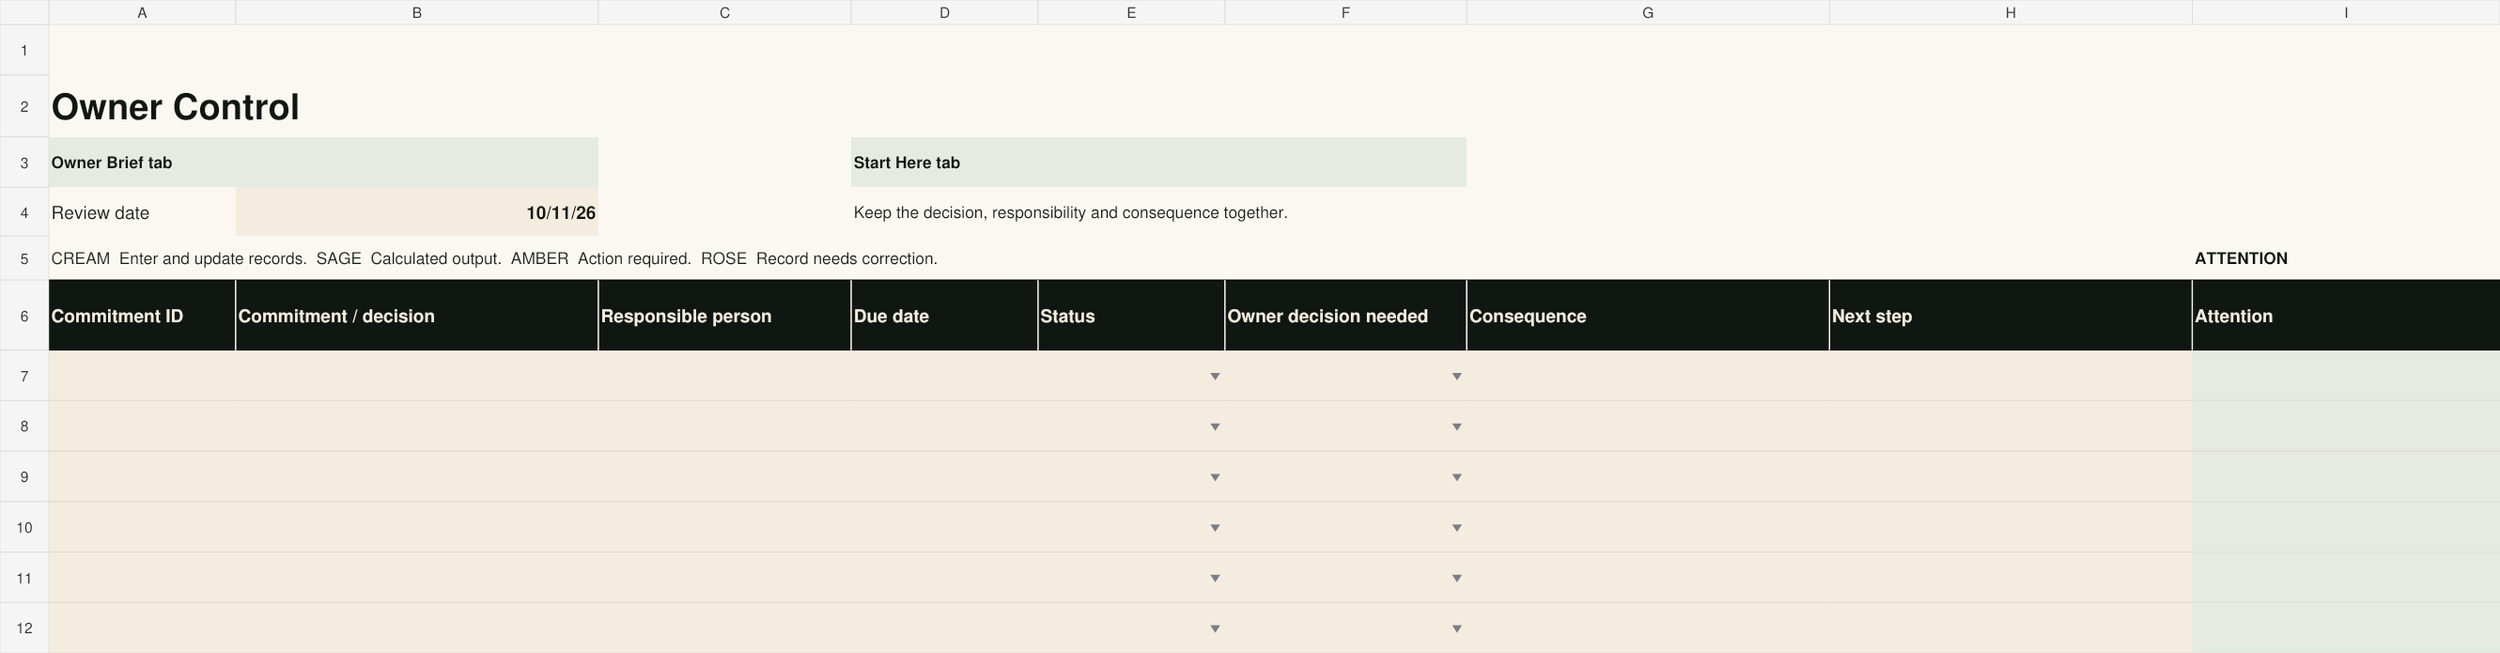
Task: Select row 8 header
Action: click(x=24, y=427)
